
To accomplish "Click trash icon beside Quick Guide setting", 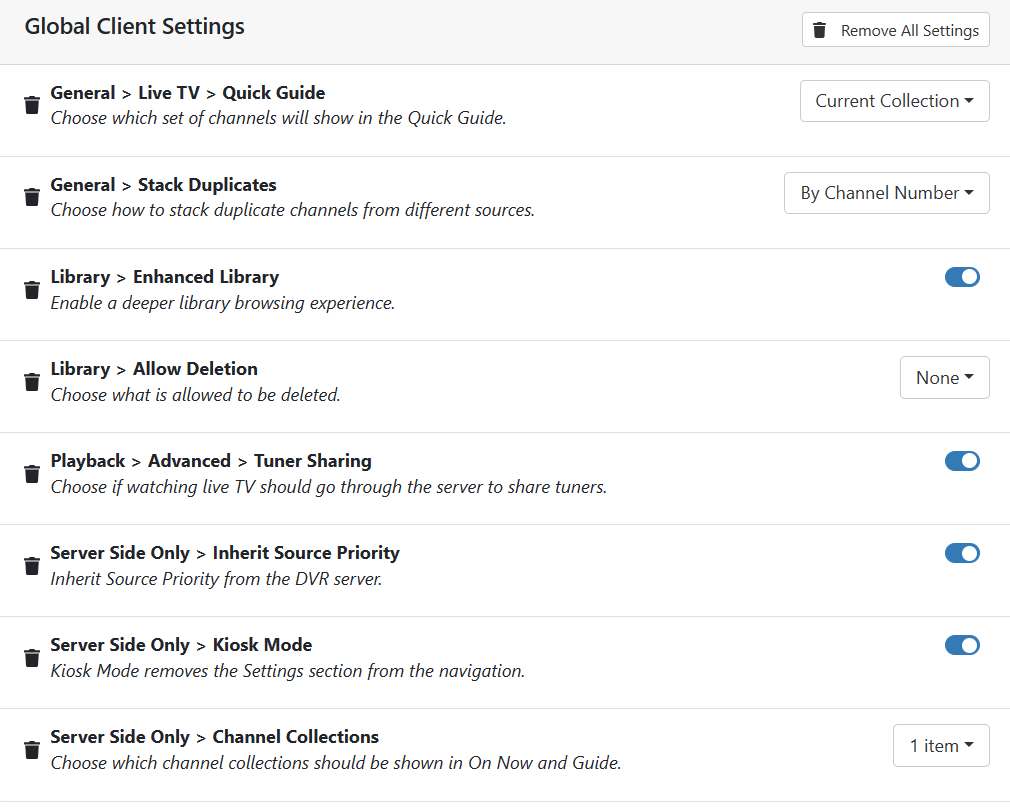I will [32, 105].
